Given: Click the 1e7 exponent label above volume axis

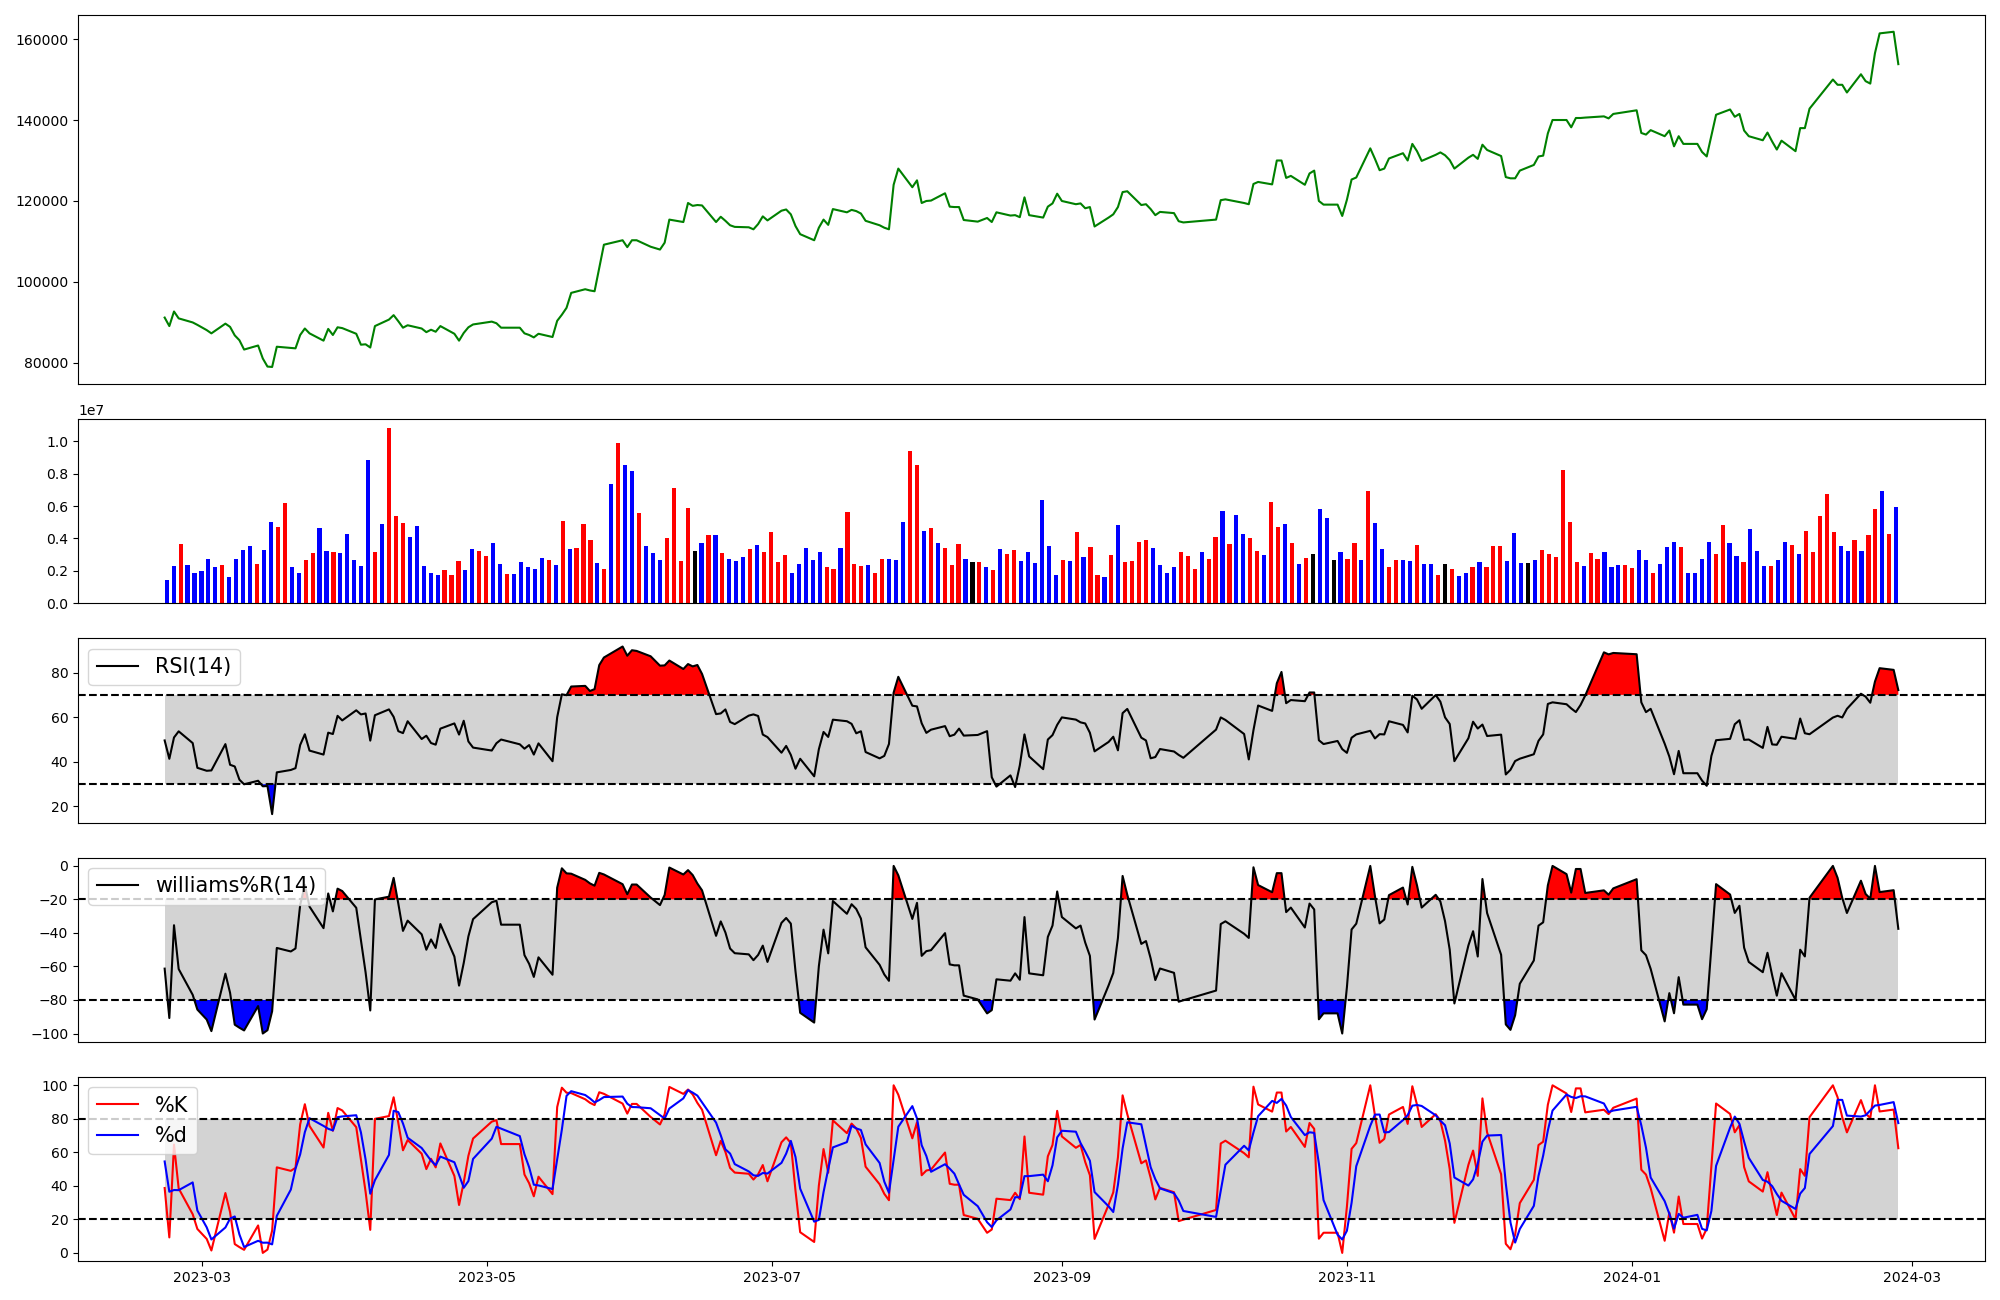Looking at the screenshot, I should pos(91,411).
